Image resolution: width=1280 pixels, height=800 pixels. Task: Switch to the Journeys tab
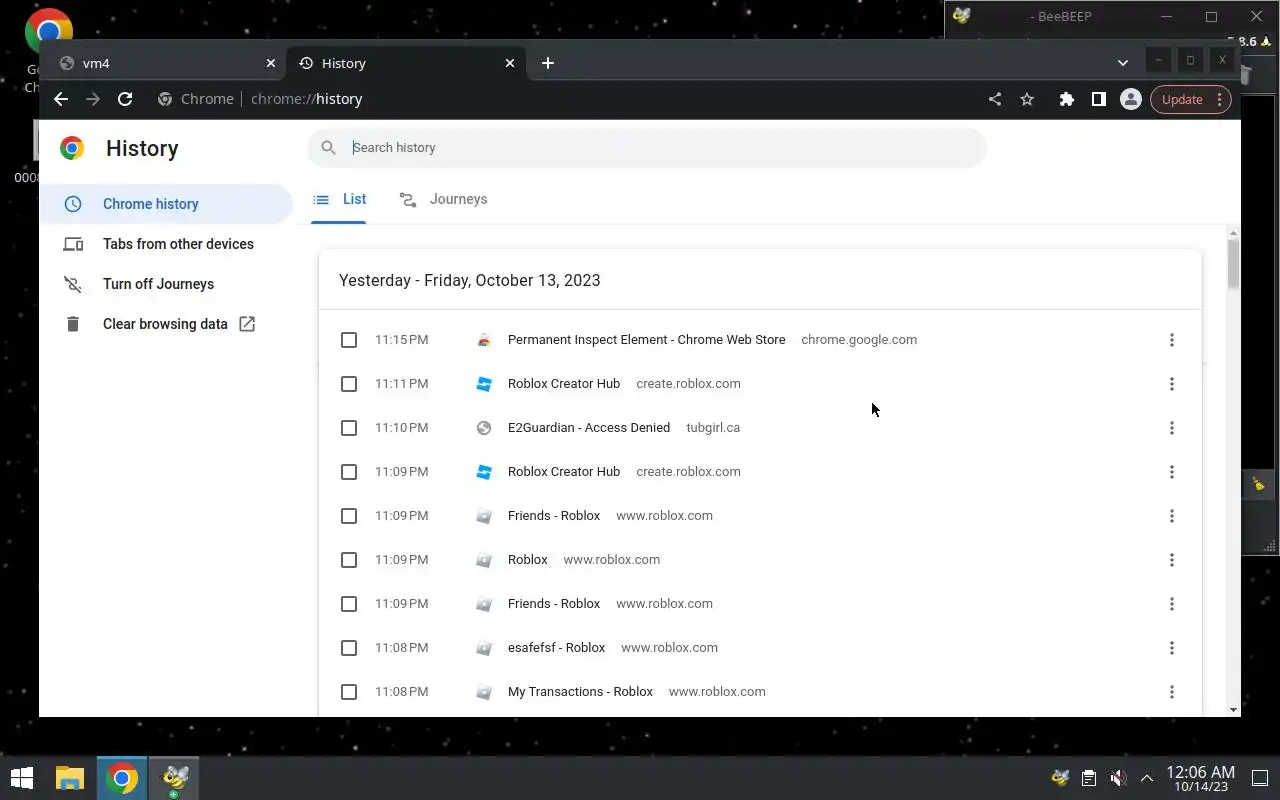coord(443,199)
